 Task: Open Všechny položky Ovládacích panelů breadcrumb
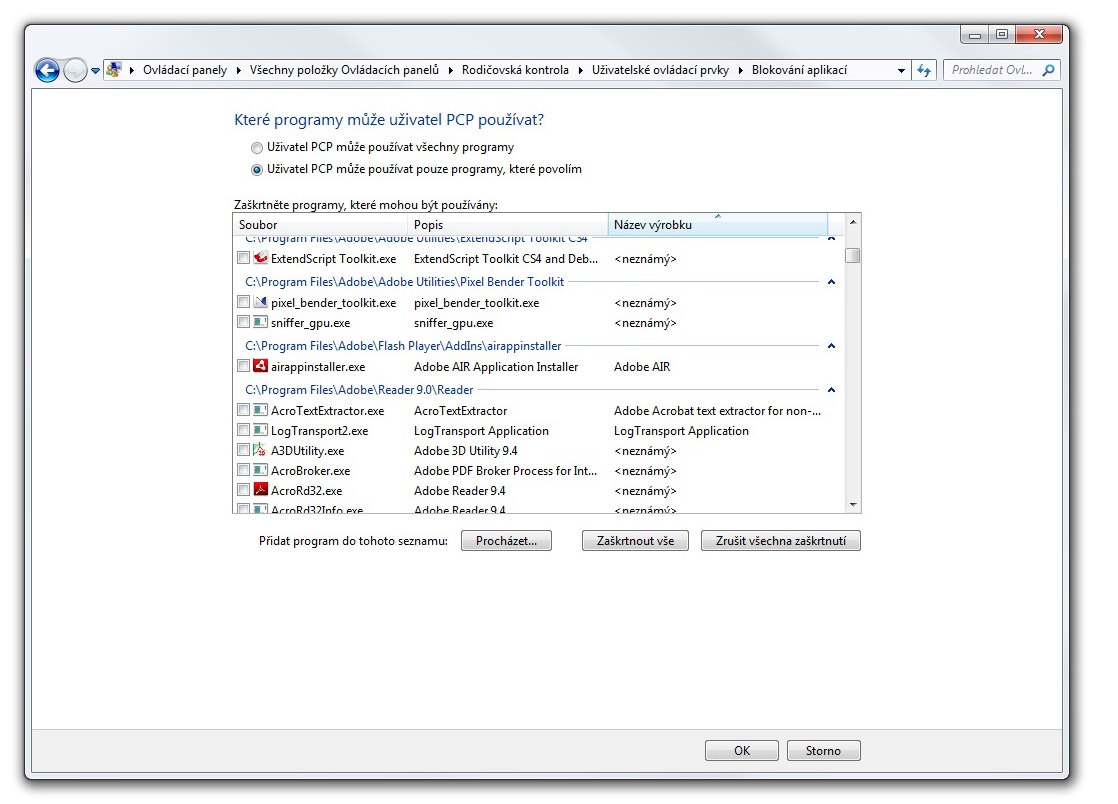344,70
